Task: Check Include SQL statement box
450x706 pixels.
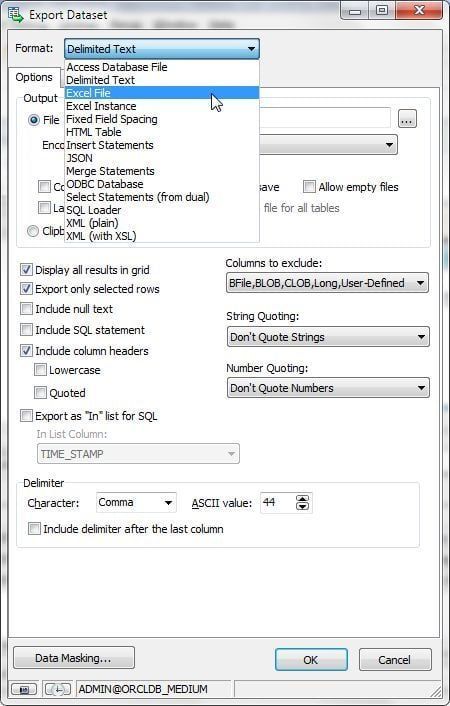Action: coord(26,330)
